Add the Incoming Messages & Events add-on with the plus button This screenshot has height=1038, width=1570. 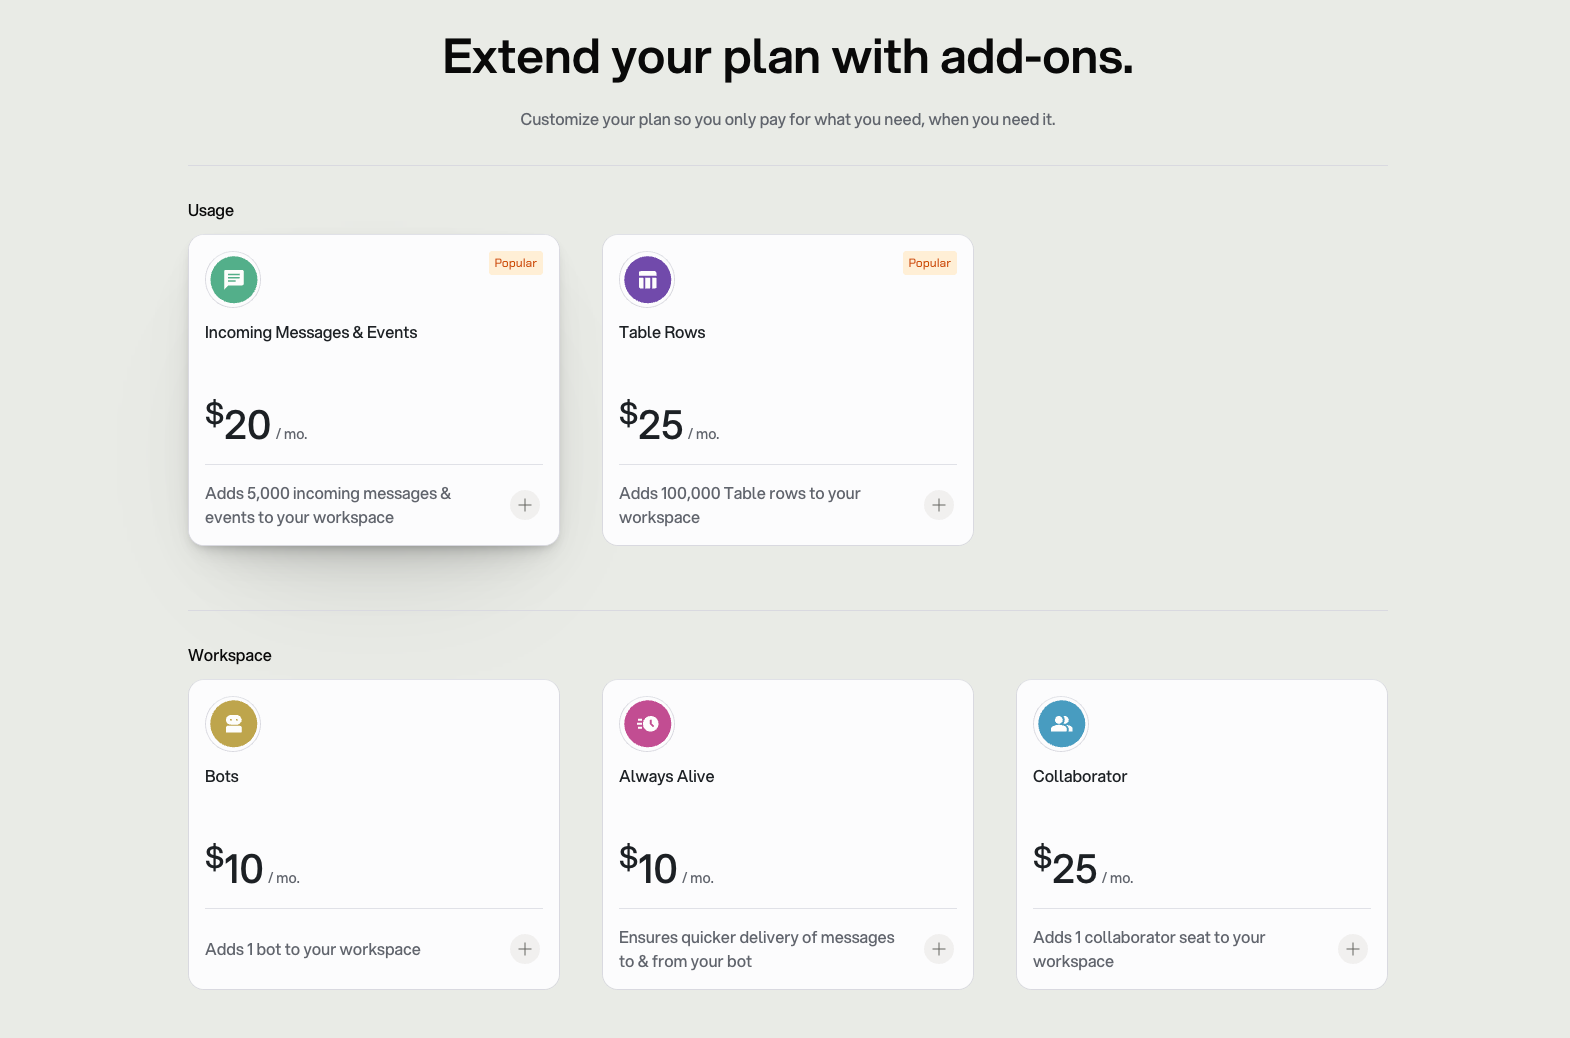click(x=525, y=505)
